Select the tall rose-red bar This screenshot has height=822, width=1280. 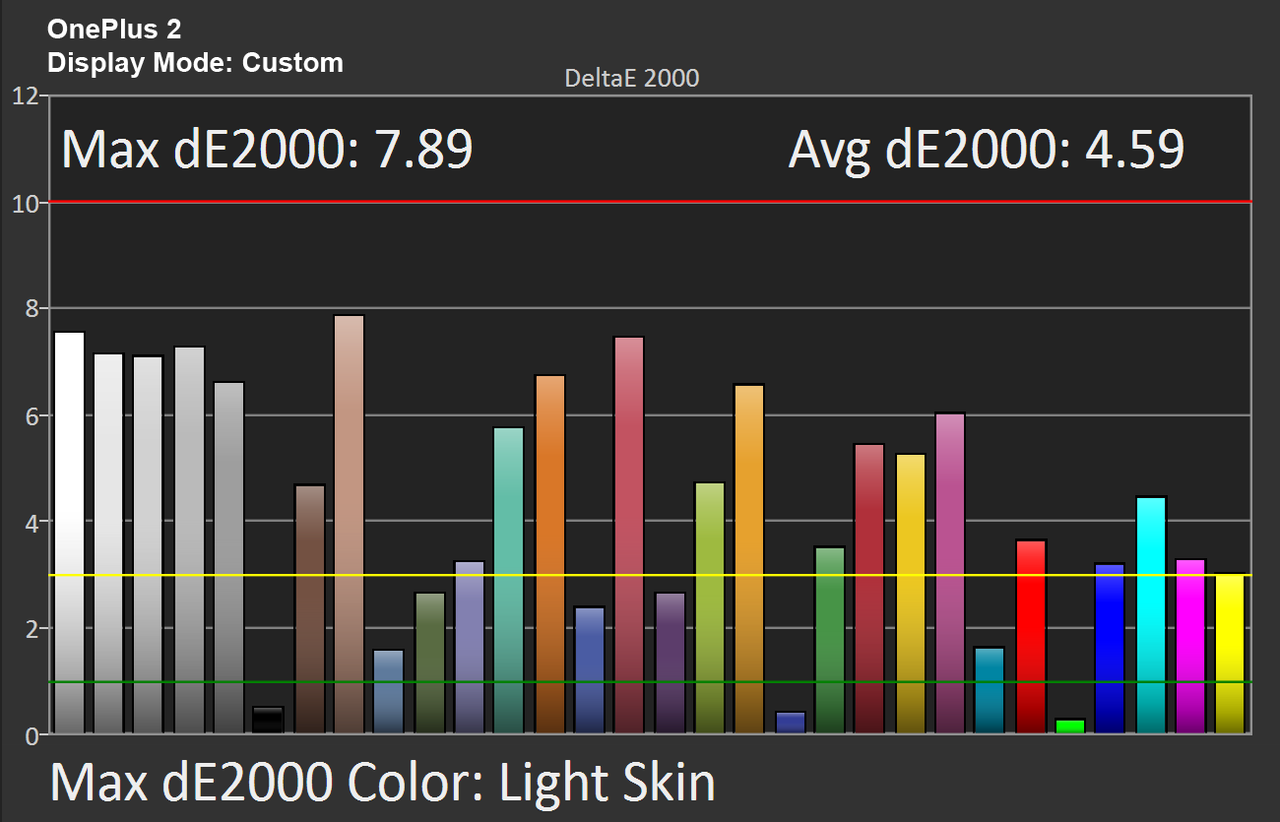(629, 536)
